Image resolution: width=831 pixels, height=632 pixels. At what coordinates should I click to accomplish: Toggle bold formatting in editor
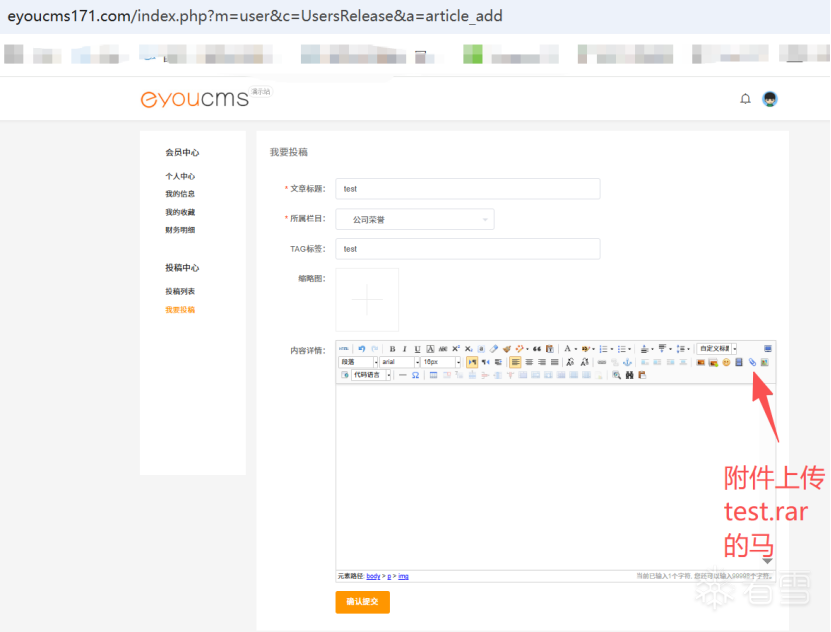(x=392, y=349)
